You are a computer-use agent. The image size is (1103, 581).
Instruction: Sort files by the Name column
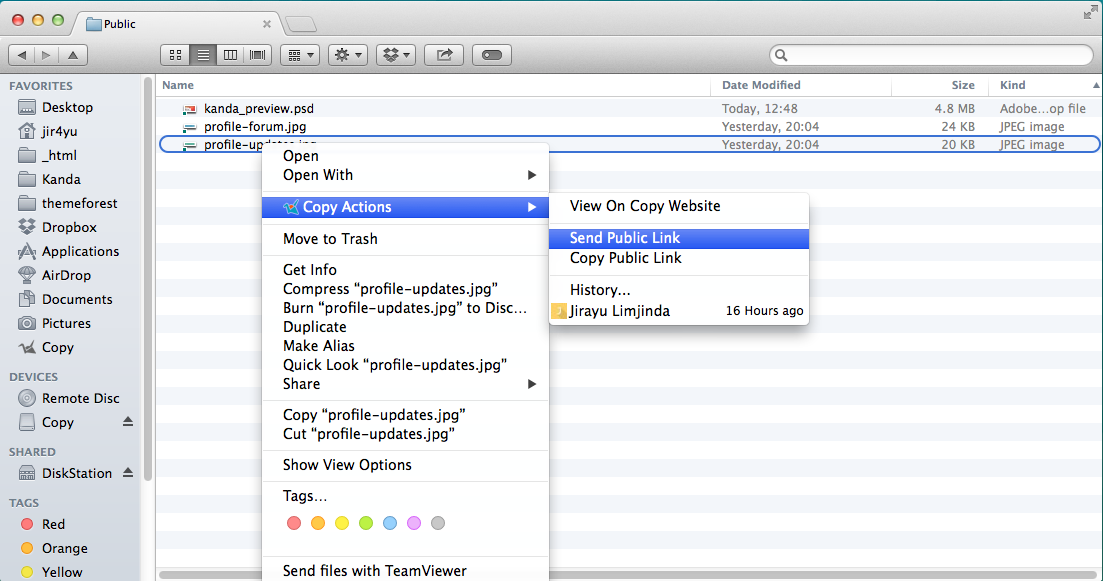click(x=433, y=85)
